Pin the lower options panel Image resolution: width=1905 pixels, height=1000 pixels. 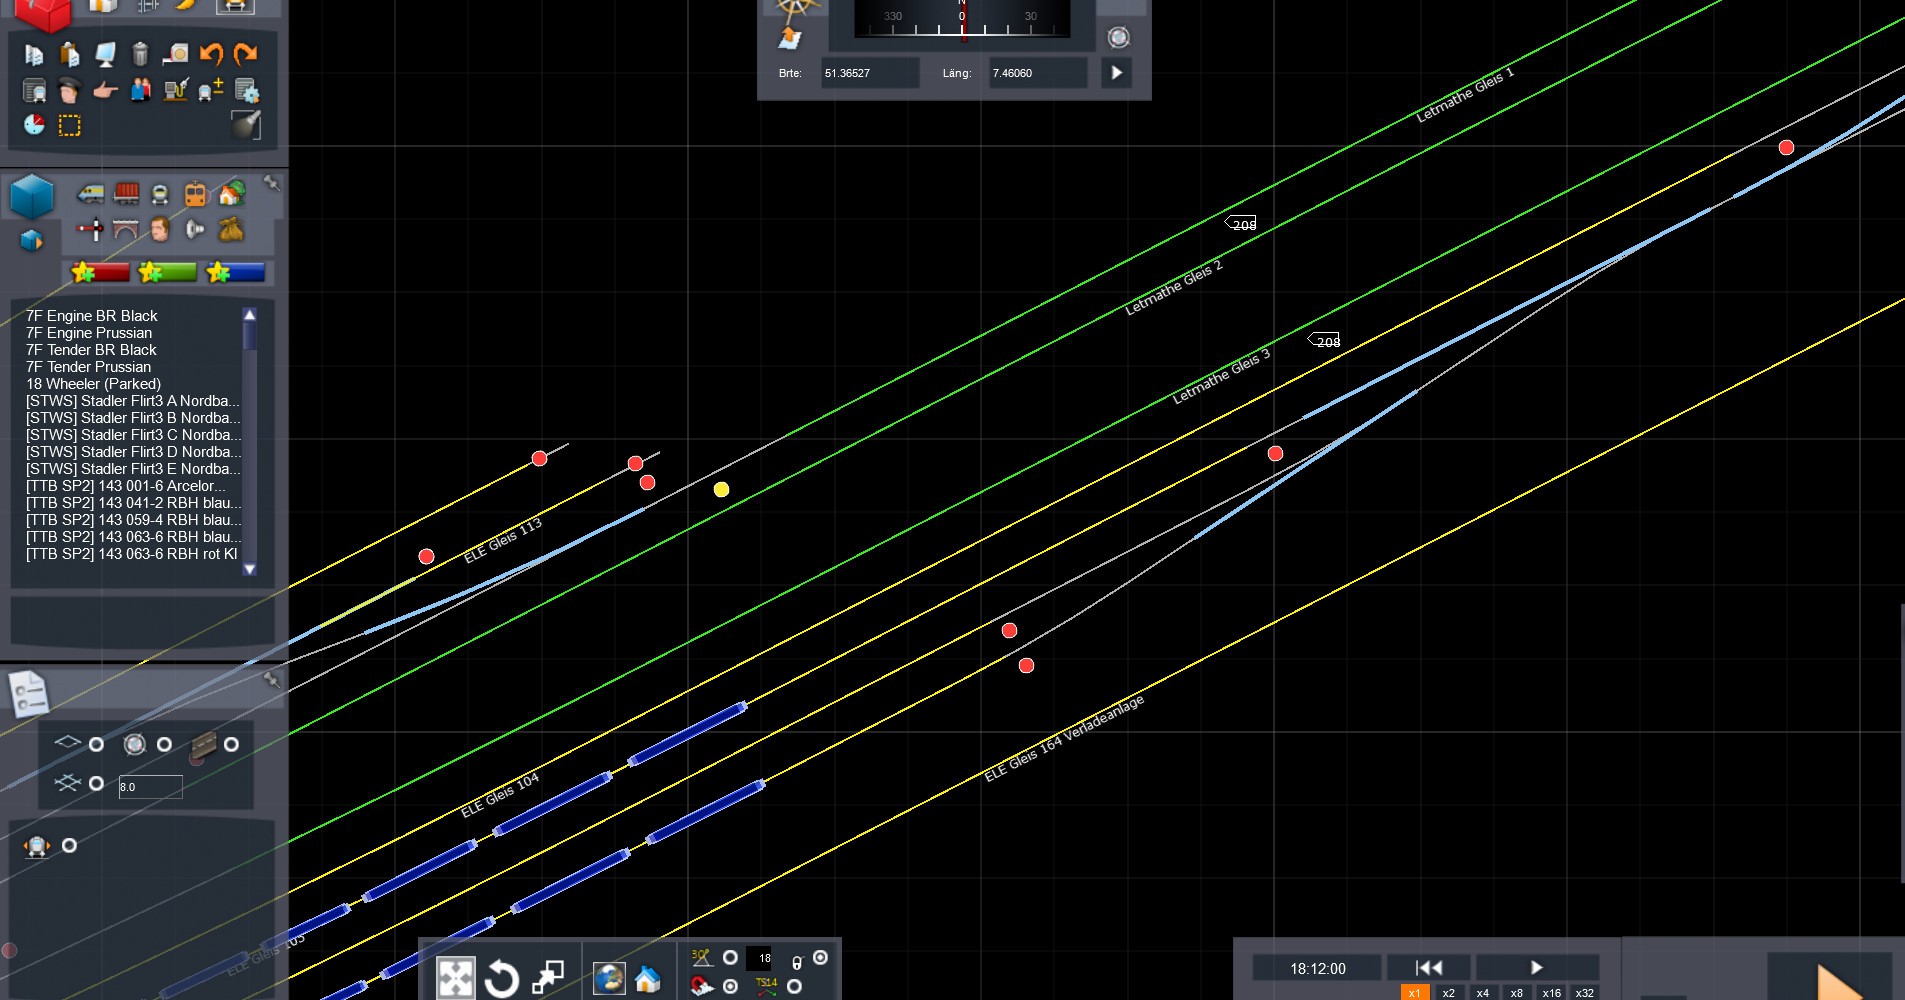271,680
